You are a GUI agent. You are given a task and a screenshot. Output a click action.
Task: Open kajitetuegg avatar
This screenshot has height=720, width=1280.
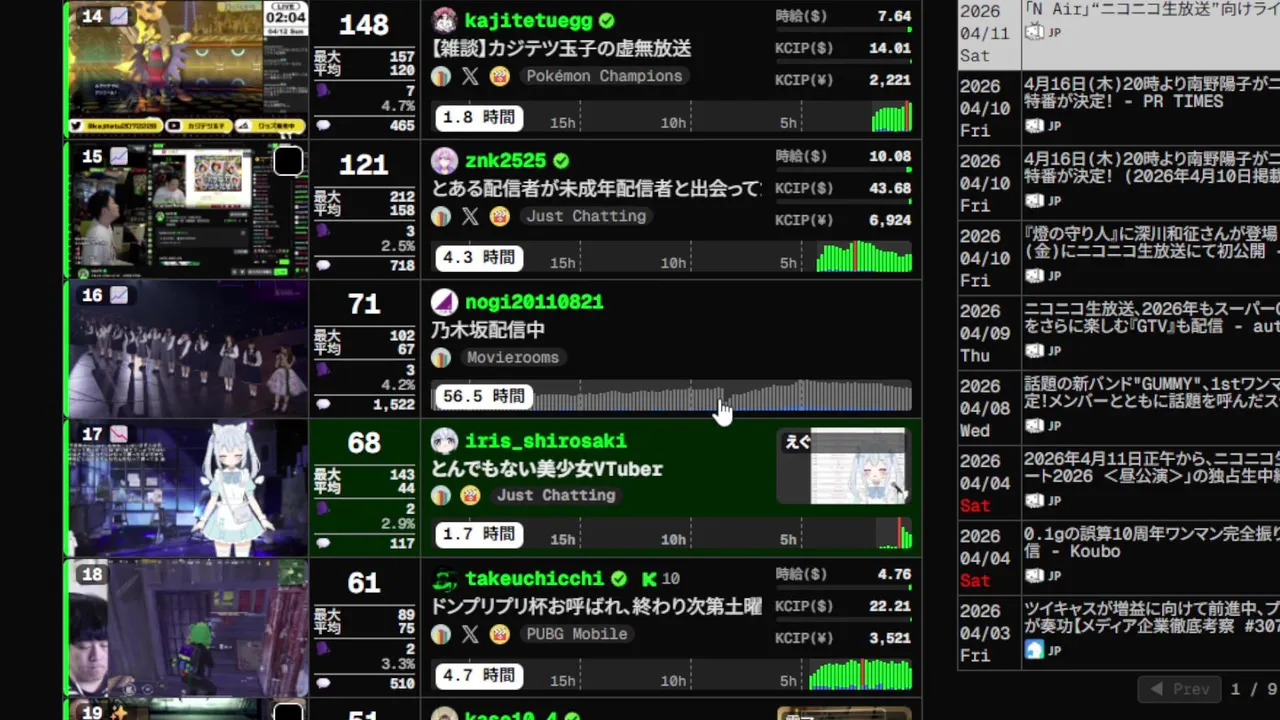click(x=444, y=21)
